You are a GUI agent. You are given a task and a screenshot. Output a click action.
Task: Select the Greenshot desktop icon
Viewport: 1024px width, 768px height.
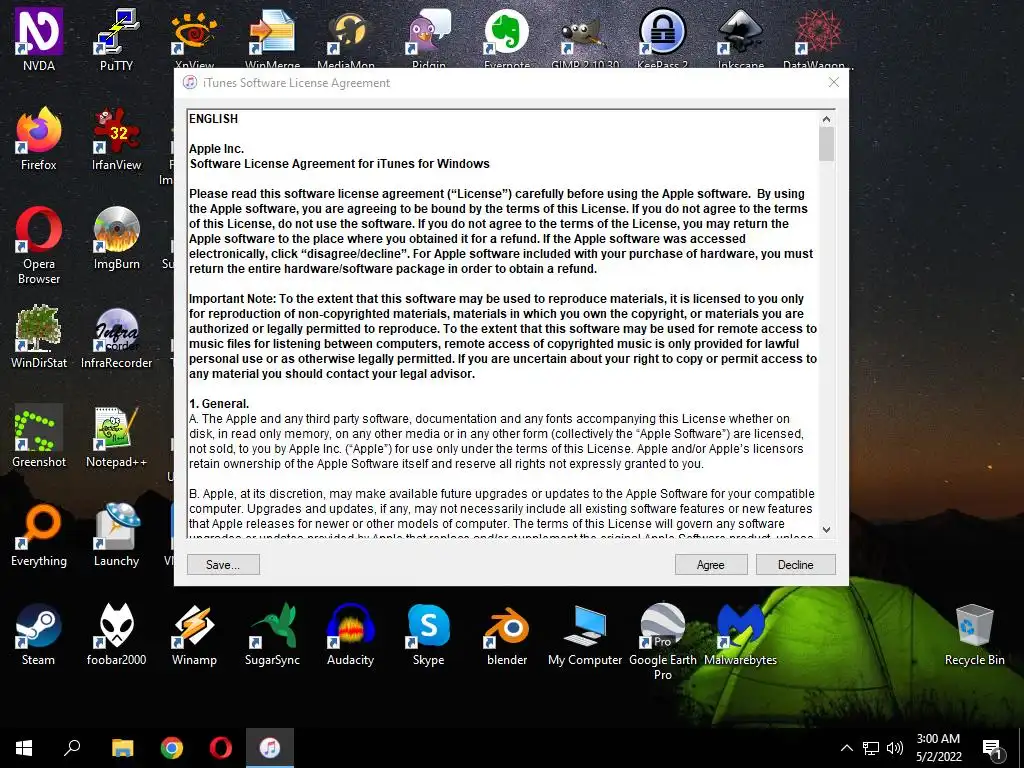point(39,436)
